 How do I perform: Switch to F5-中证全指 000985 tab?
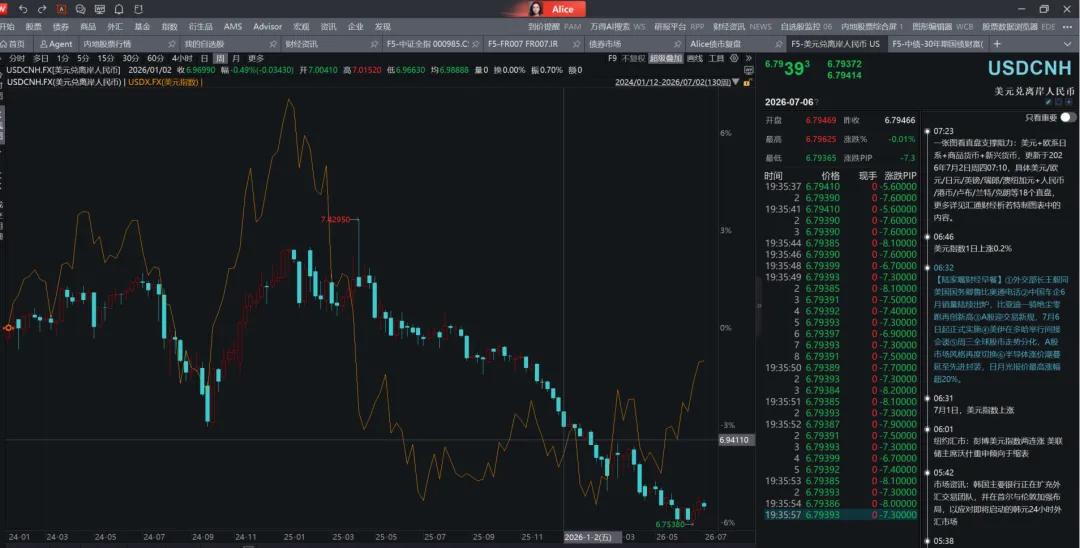[427, 44]
